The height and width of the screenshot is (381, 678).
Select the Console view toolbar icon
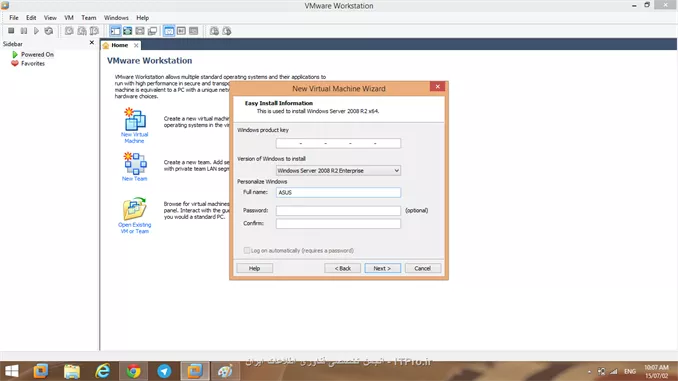(x=194, y=31)
